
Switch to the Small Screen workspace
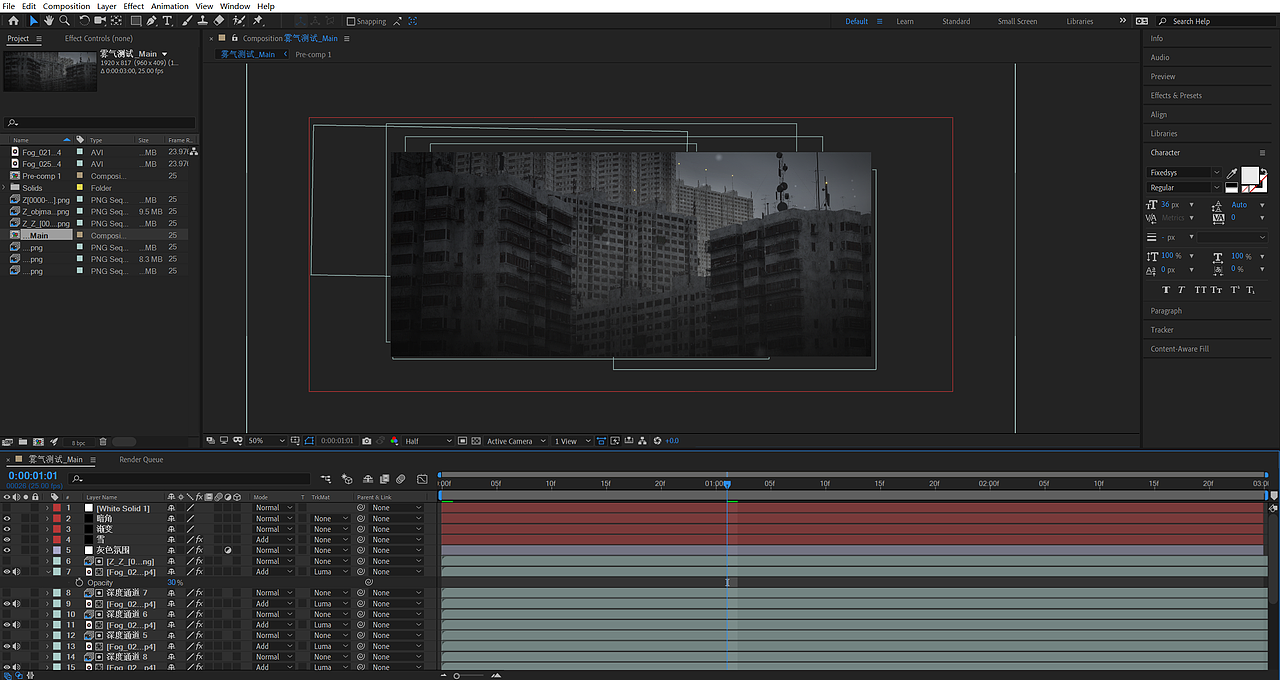pos(1017,21)
